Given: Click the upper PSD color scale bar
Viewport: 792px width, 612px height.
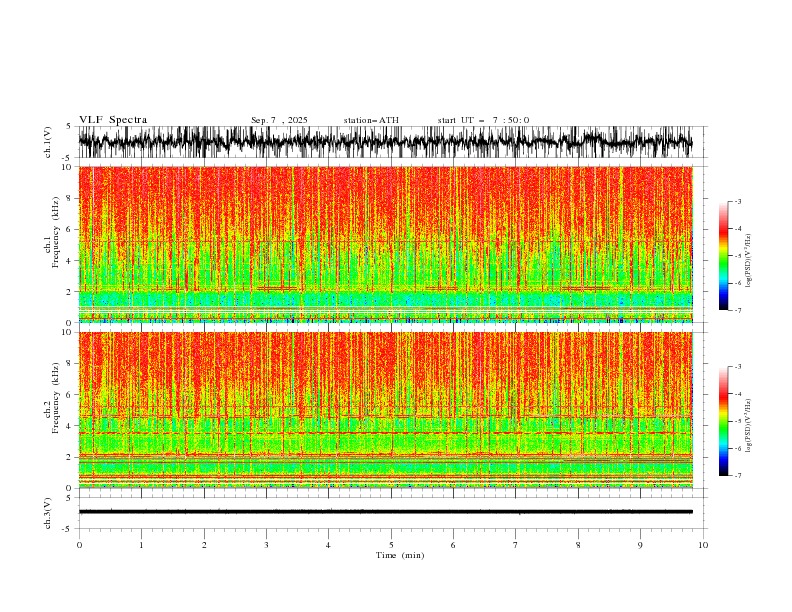Looking at the screenshot, I should tap(724, 256).
